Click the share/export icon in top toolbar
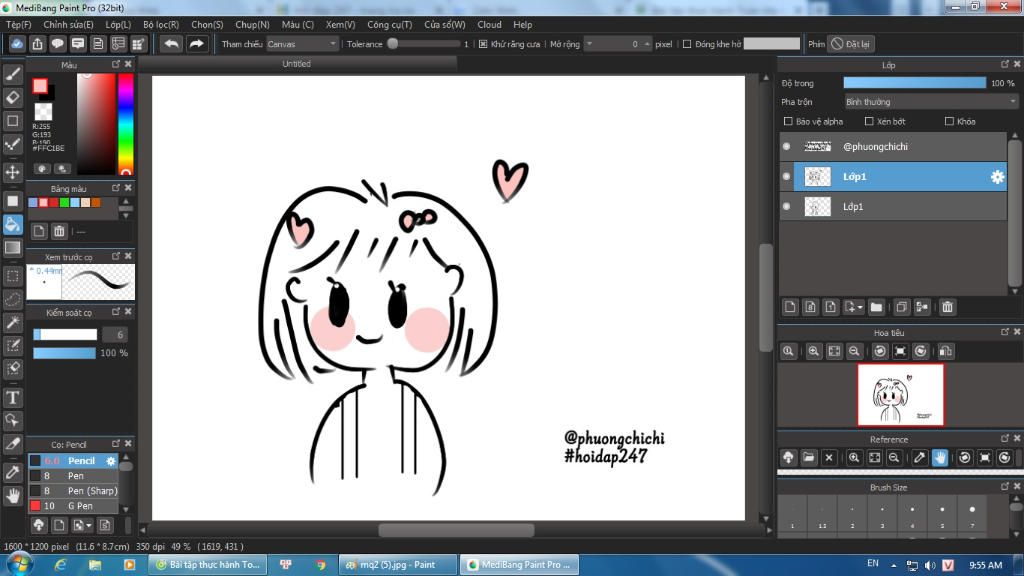 (x=37, y=44)
